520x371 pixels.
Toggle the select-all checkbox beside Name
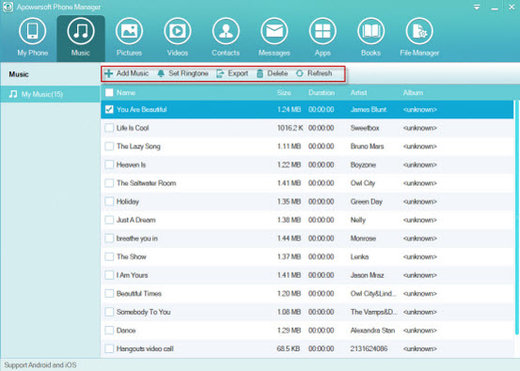(x=109, y=92)
